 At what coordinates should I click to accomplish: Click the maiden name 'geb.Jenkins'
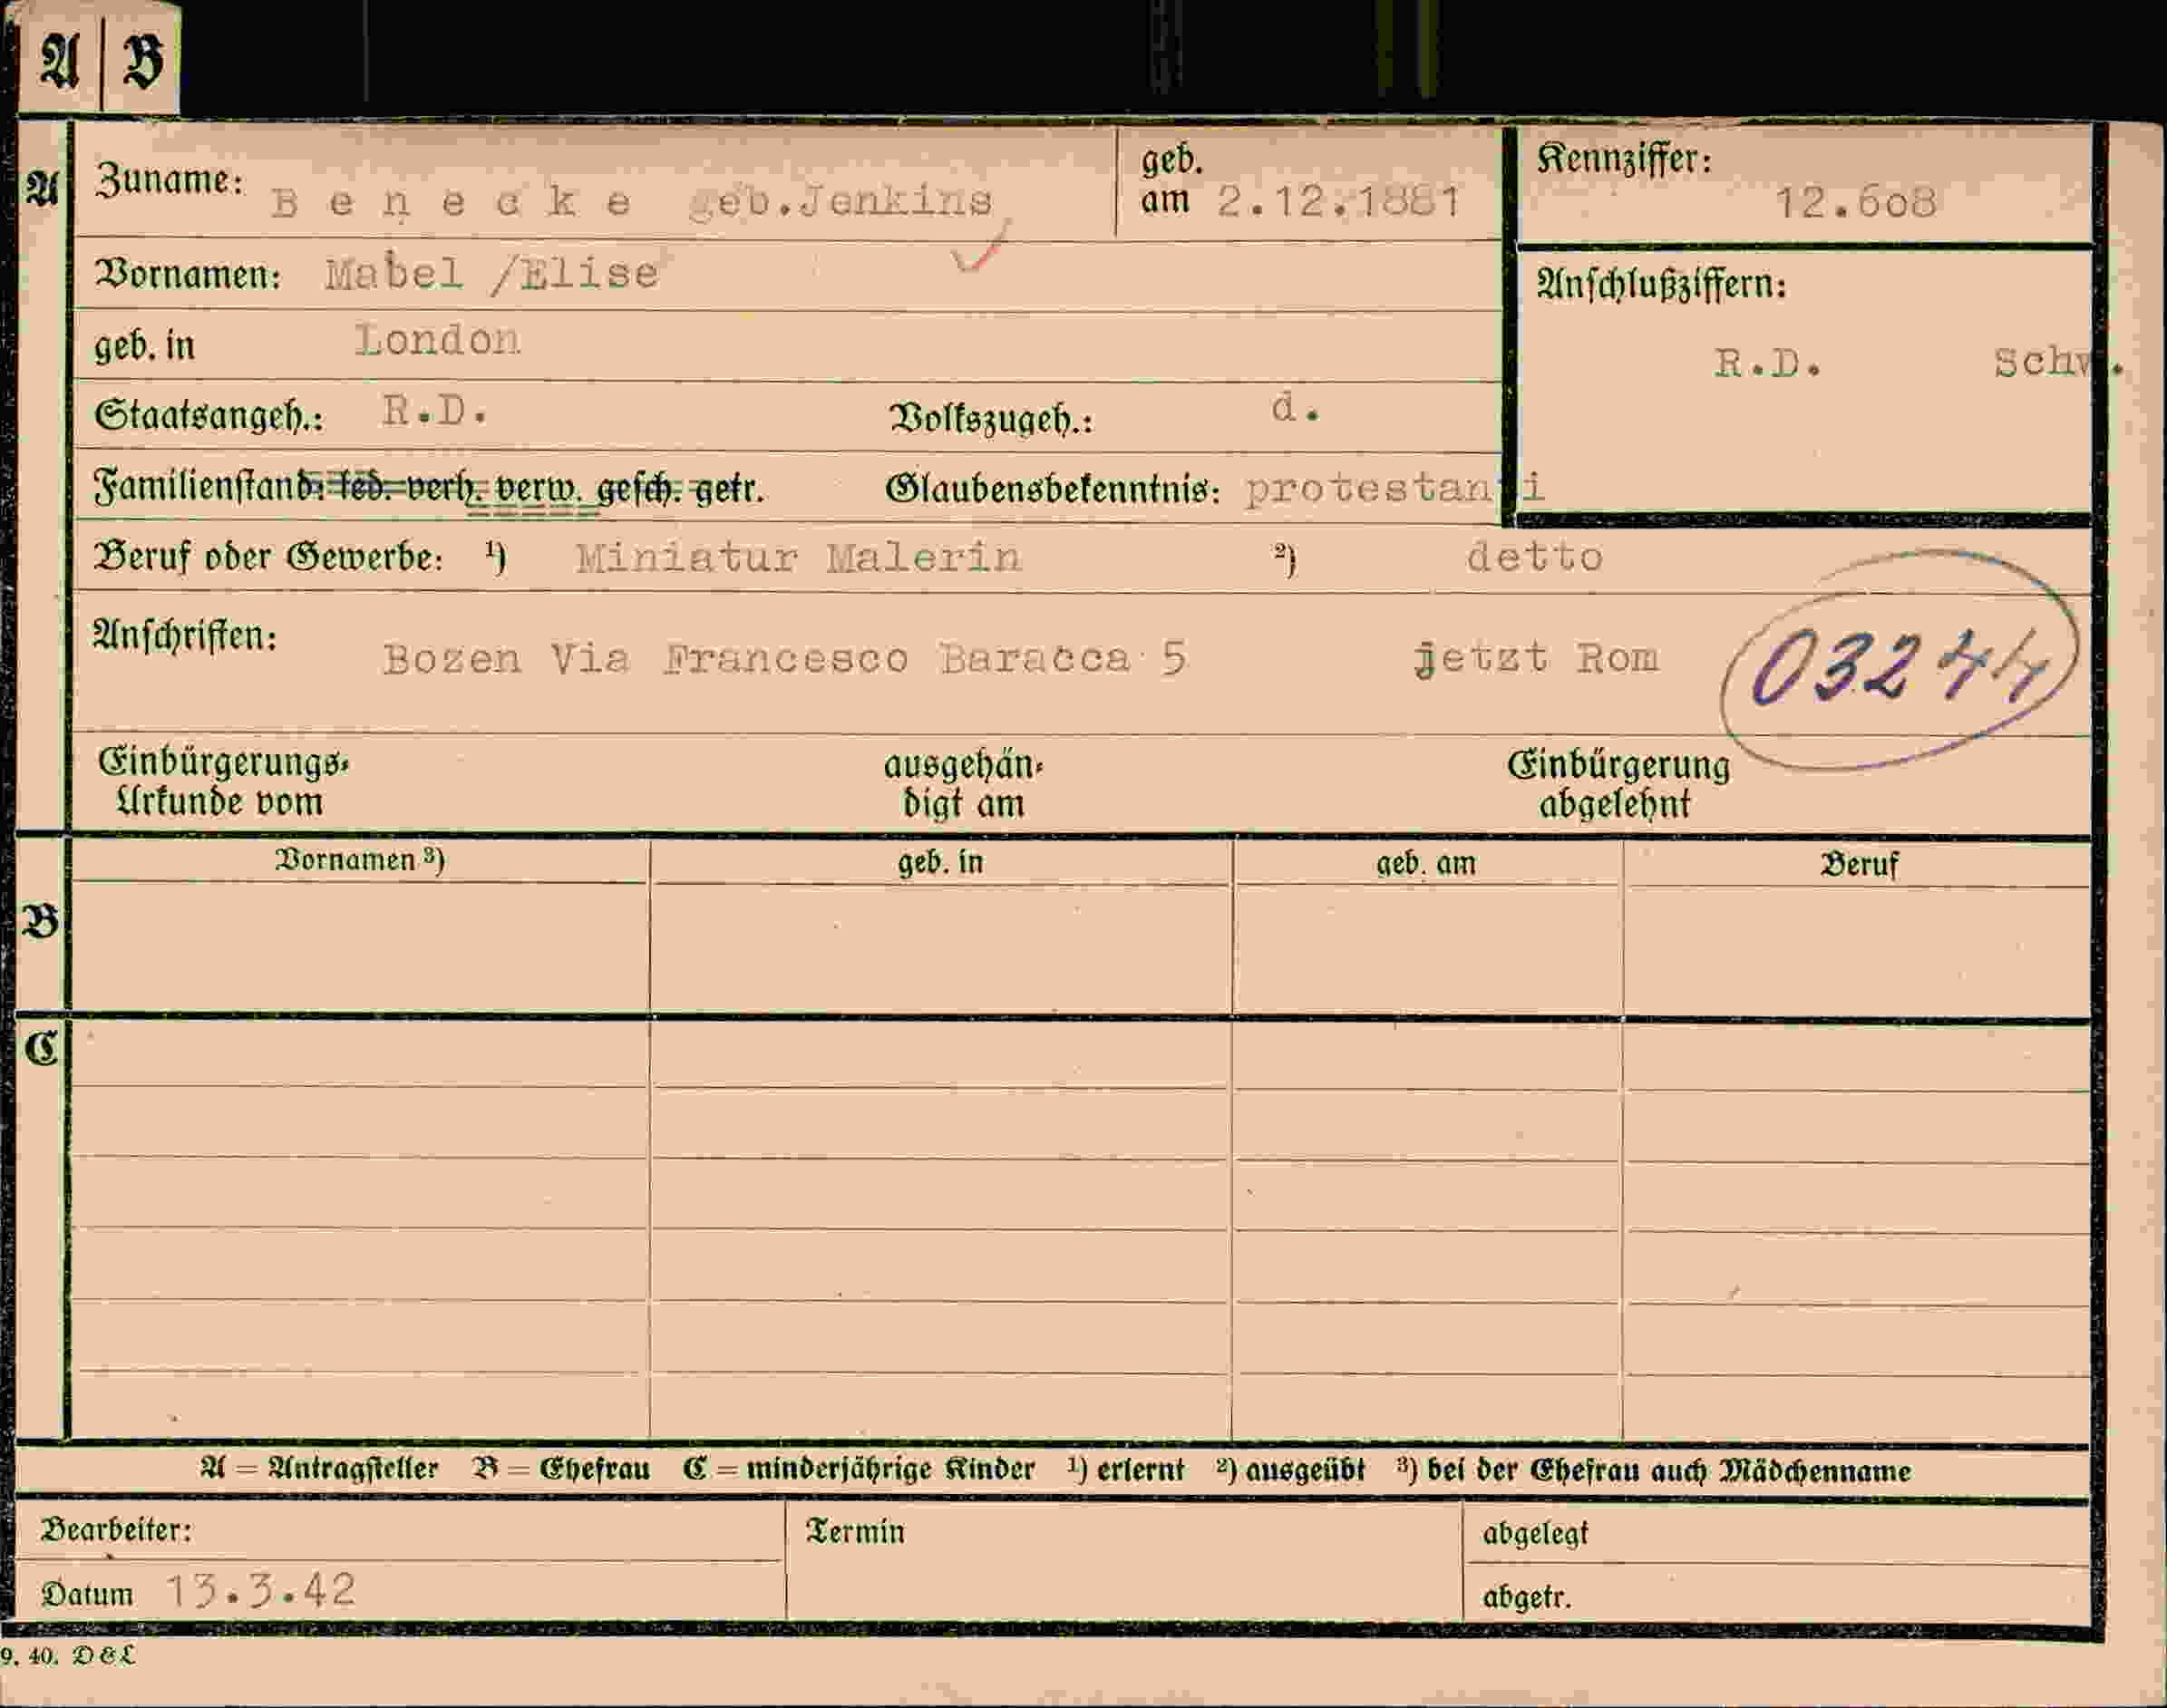pos(841,202)
